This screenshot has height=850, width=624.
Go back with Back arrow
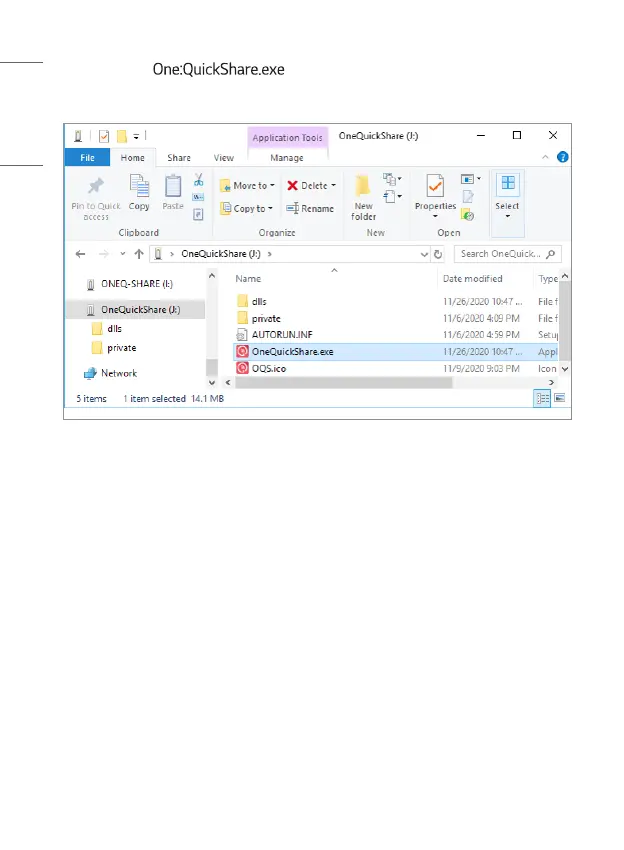[80, 254]
